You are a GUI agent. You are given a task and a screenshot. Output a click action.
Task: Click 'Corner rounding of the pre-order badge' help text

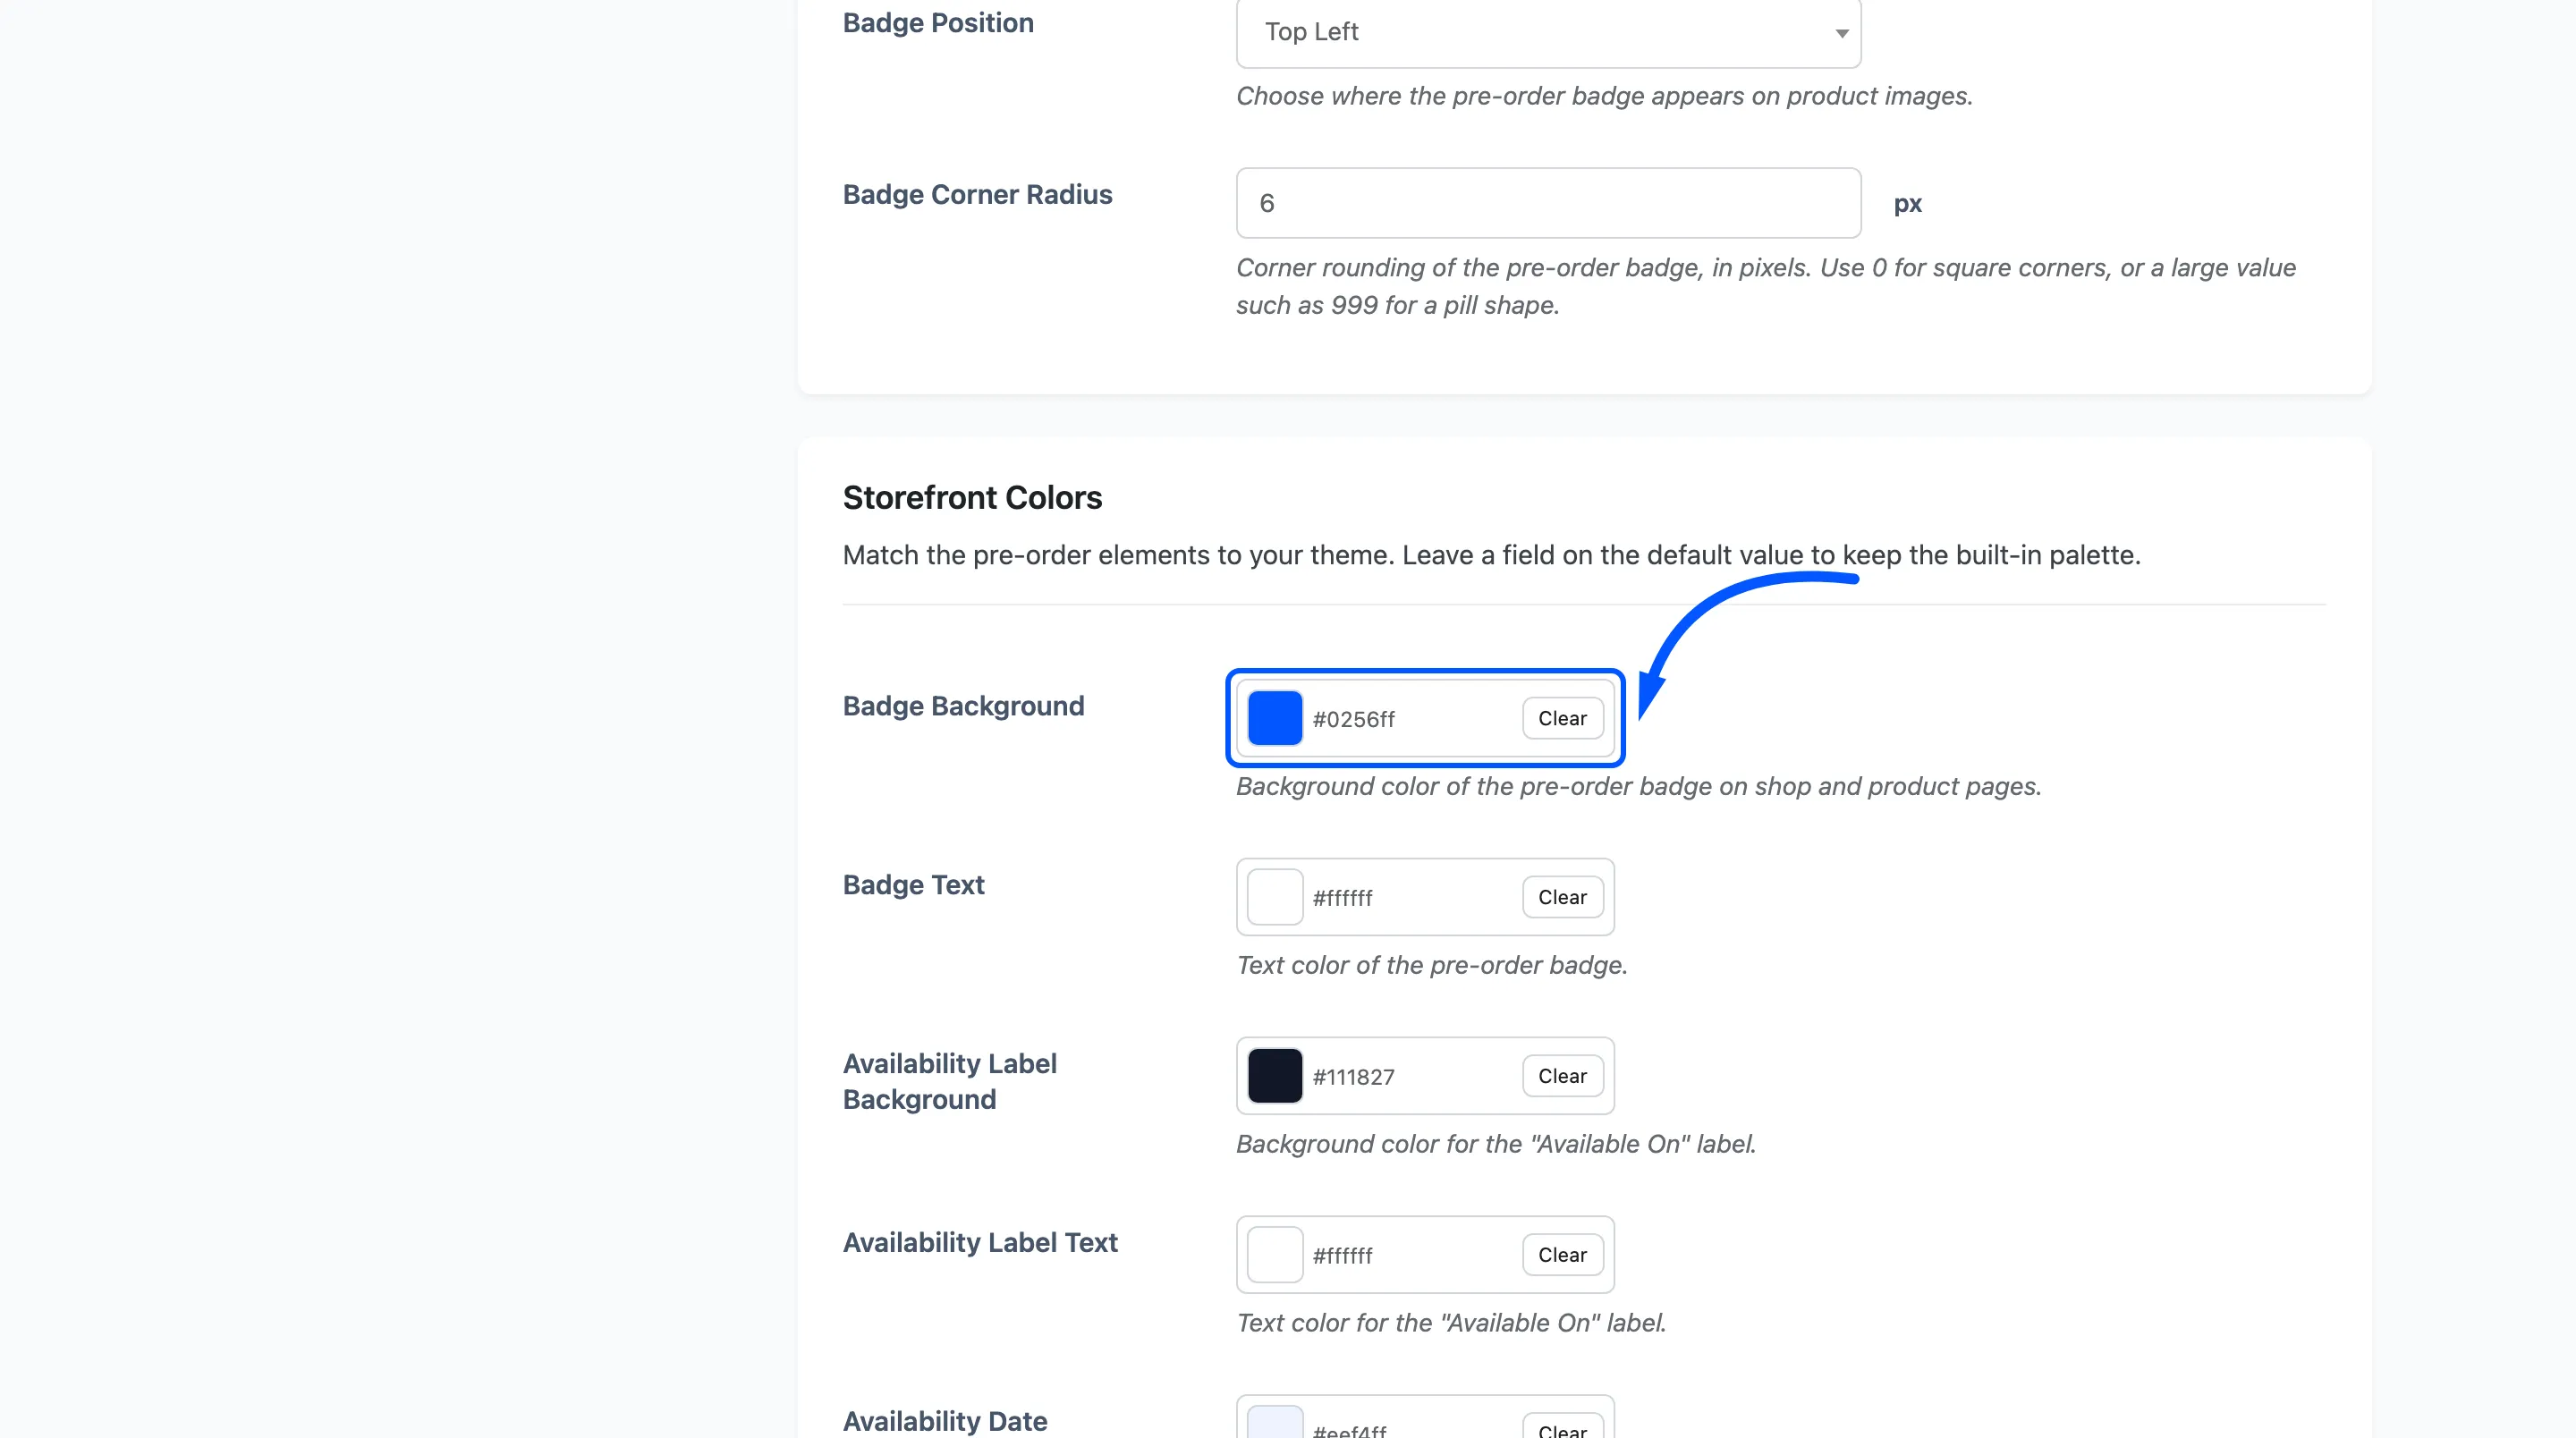pos(1766,286)
